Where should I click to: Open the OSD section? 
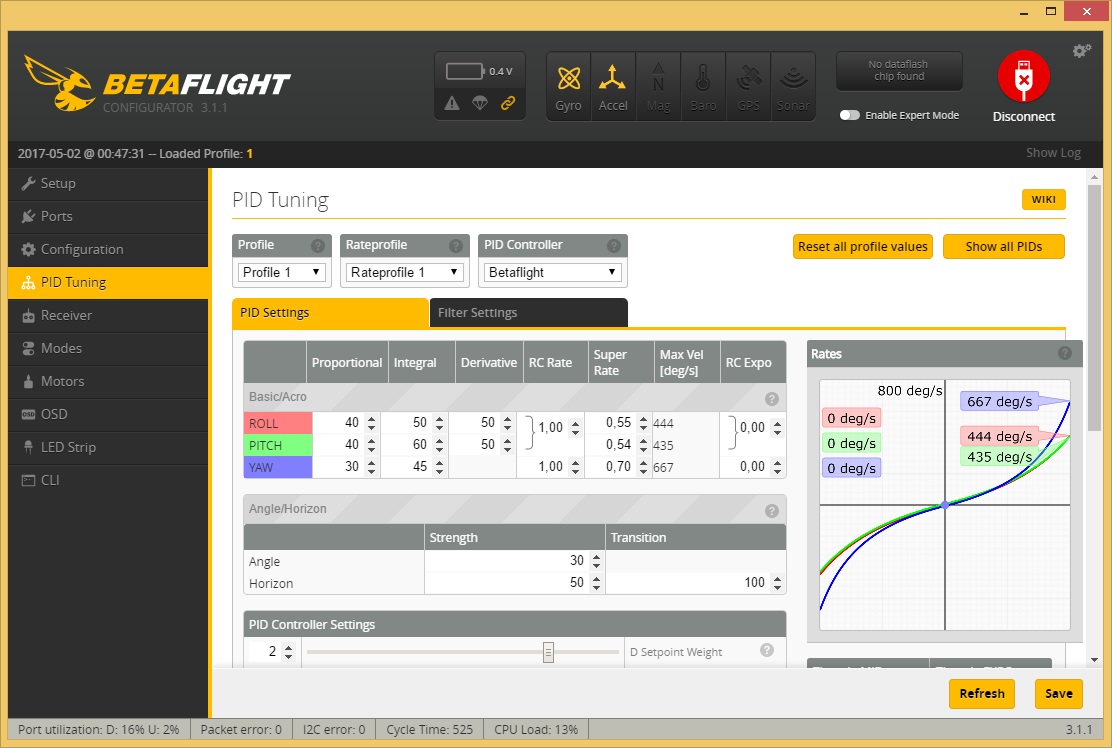(x=109, y=414)
